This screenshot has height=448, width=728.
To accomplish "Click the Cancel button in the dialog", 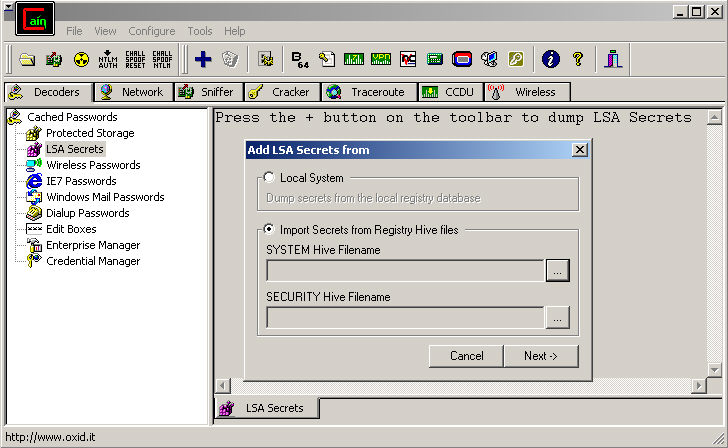I will pos(466,356).
